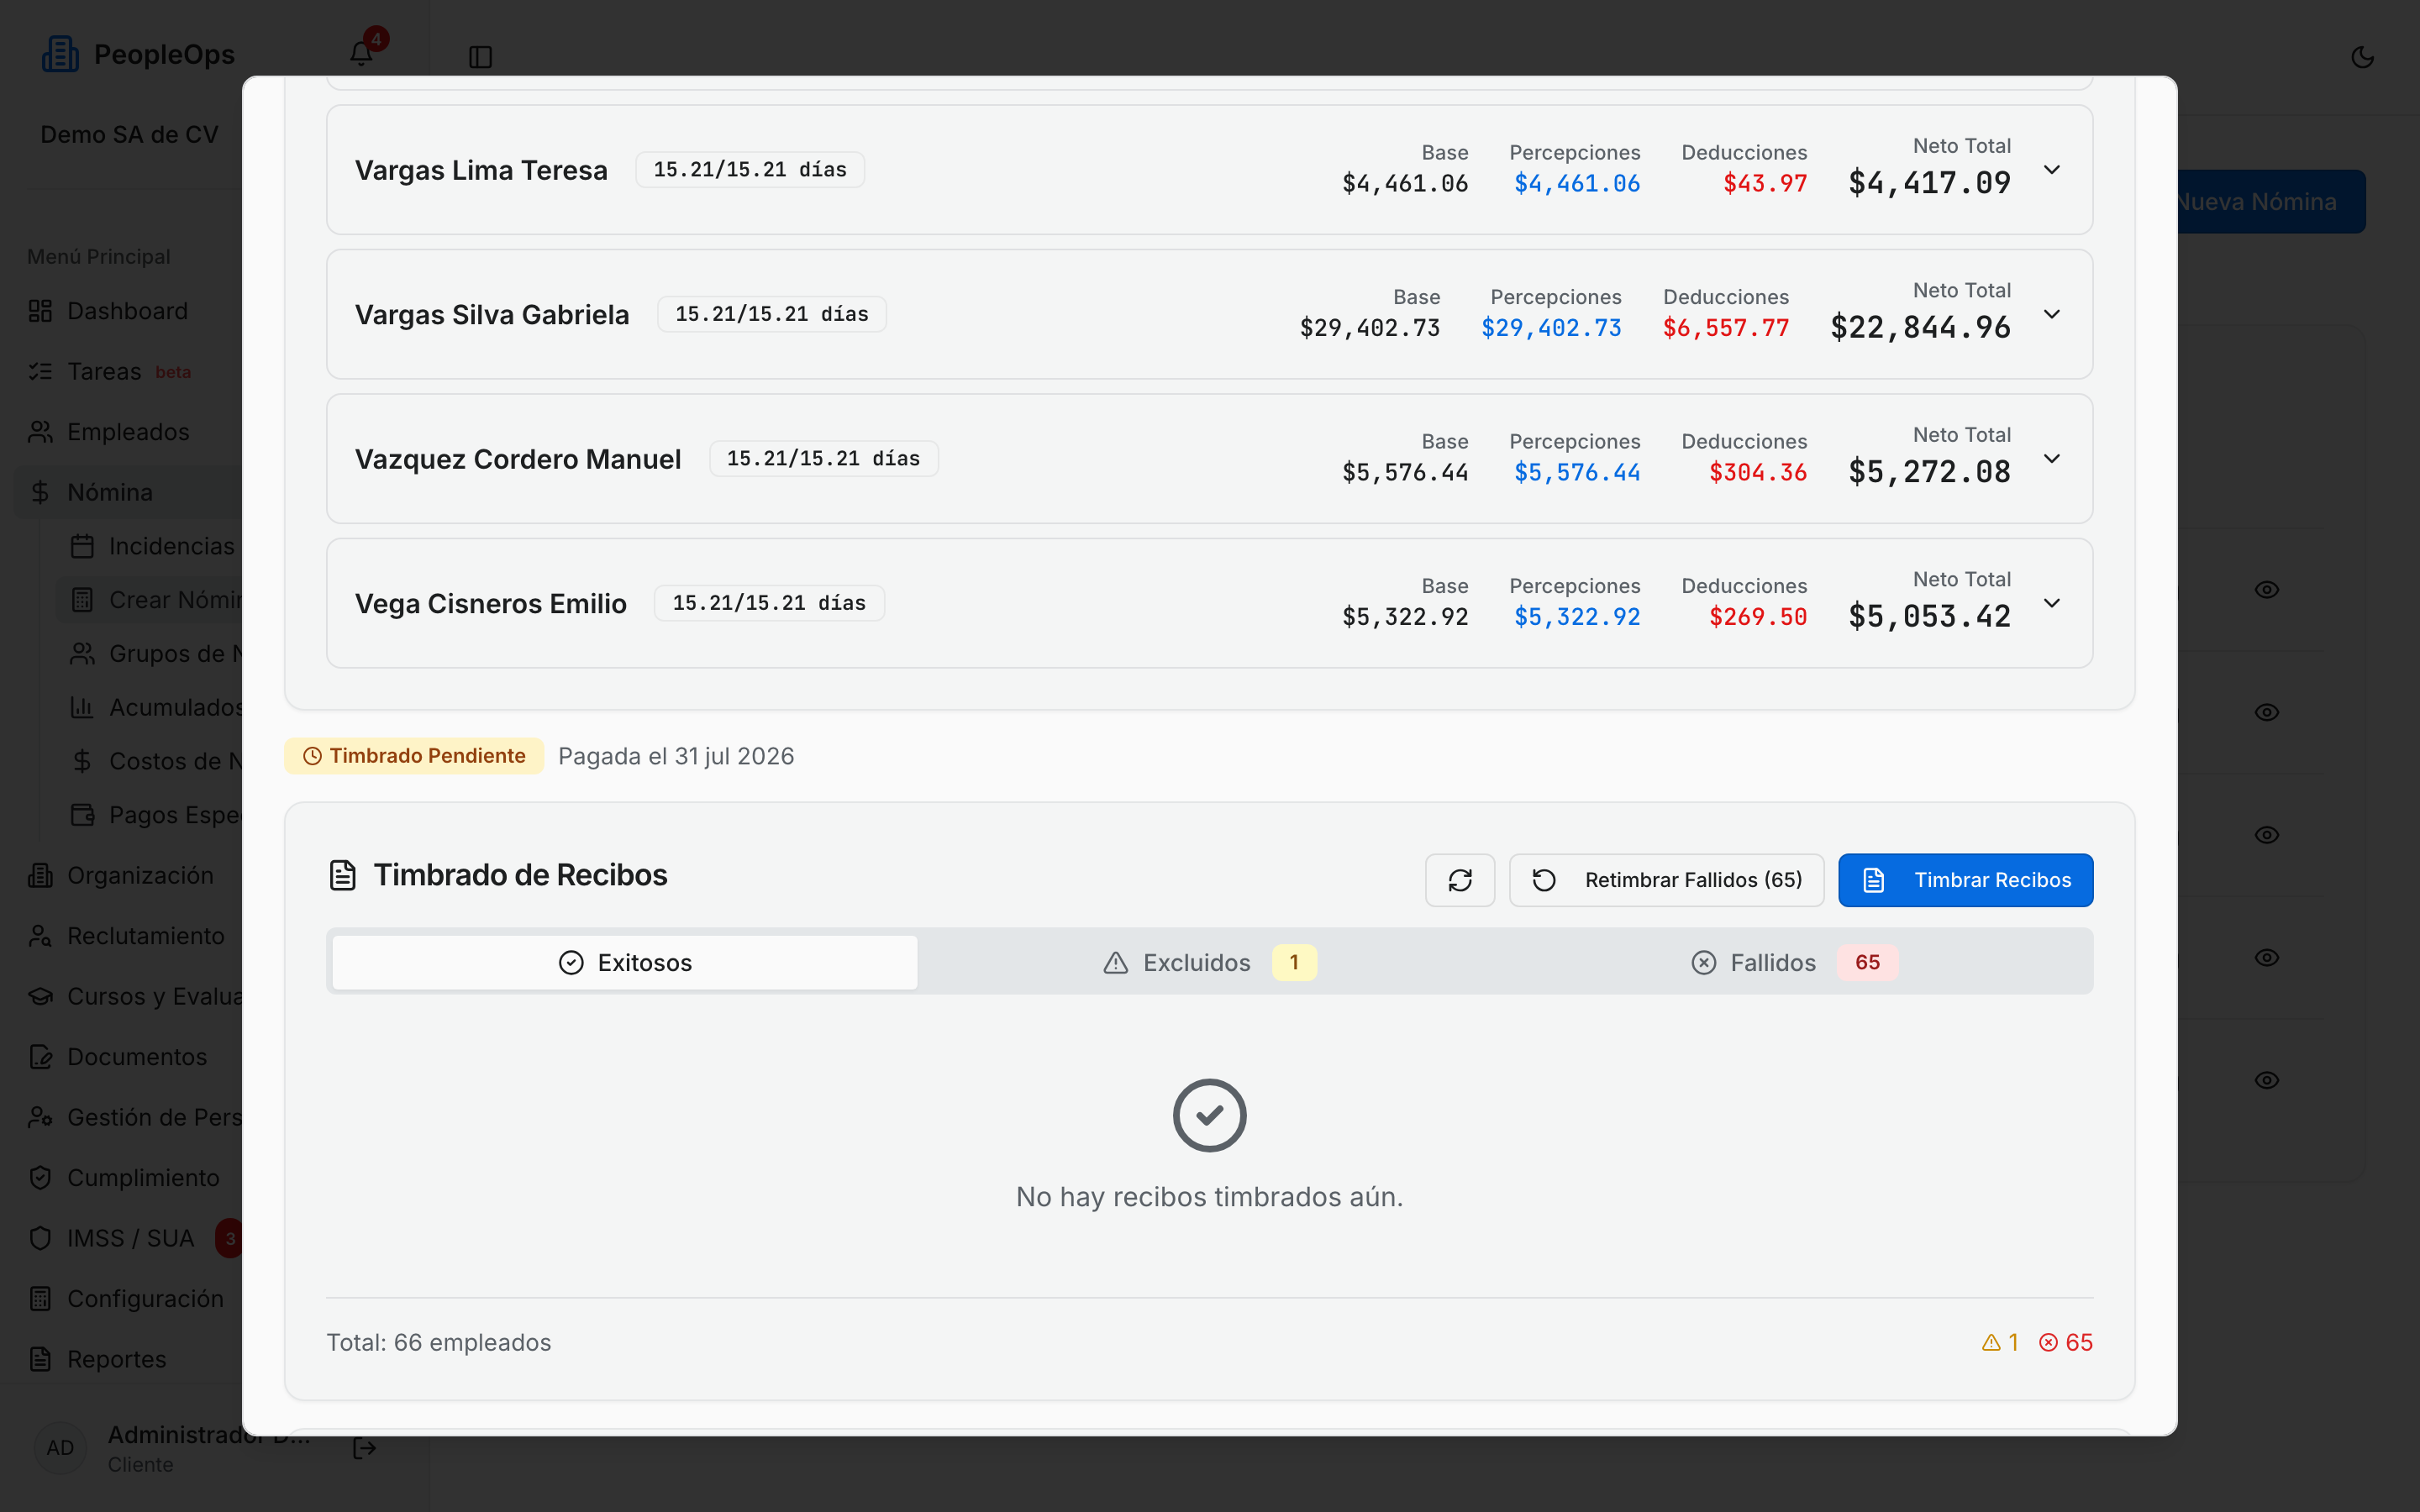Select the Exitosos tab
This screenshot has height=1512, width=2420.
click(625, 962)
